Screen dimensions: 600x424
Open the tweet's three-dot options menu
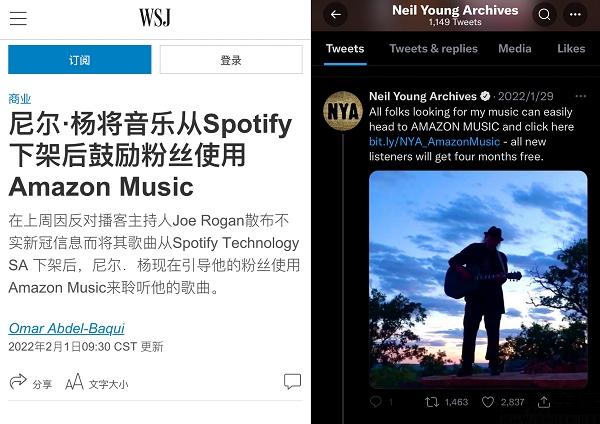(x=580, y=96)
